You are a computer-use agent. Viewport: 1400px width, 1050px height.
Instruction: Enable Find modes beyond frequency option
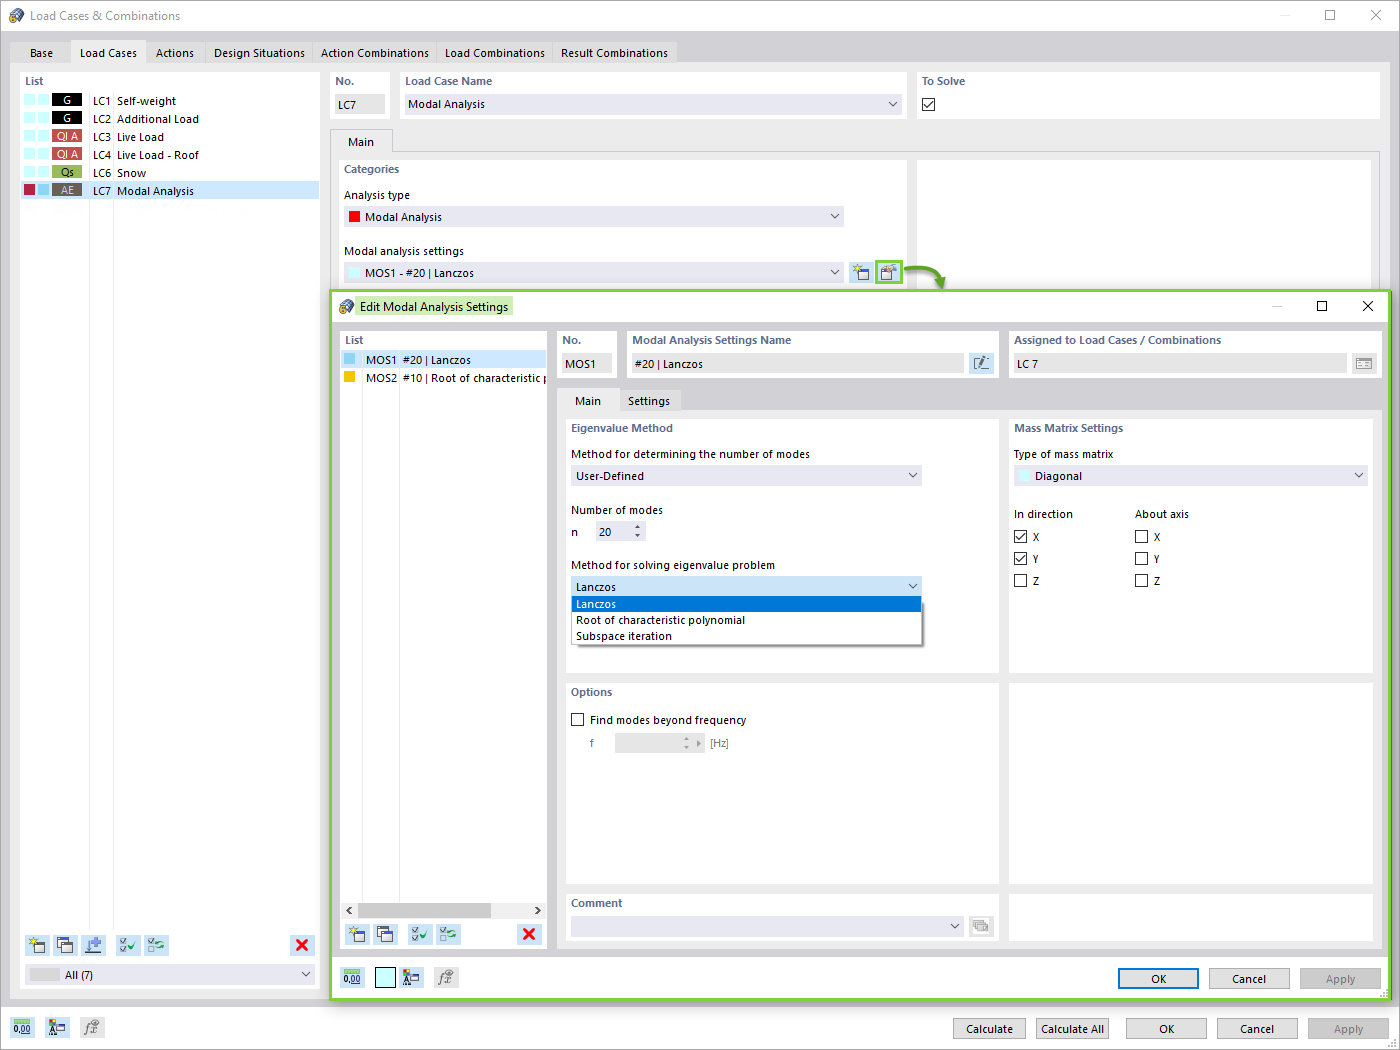pyautogui.click(x=577, y=719)
